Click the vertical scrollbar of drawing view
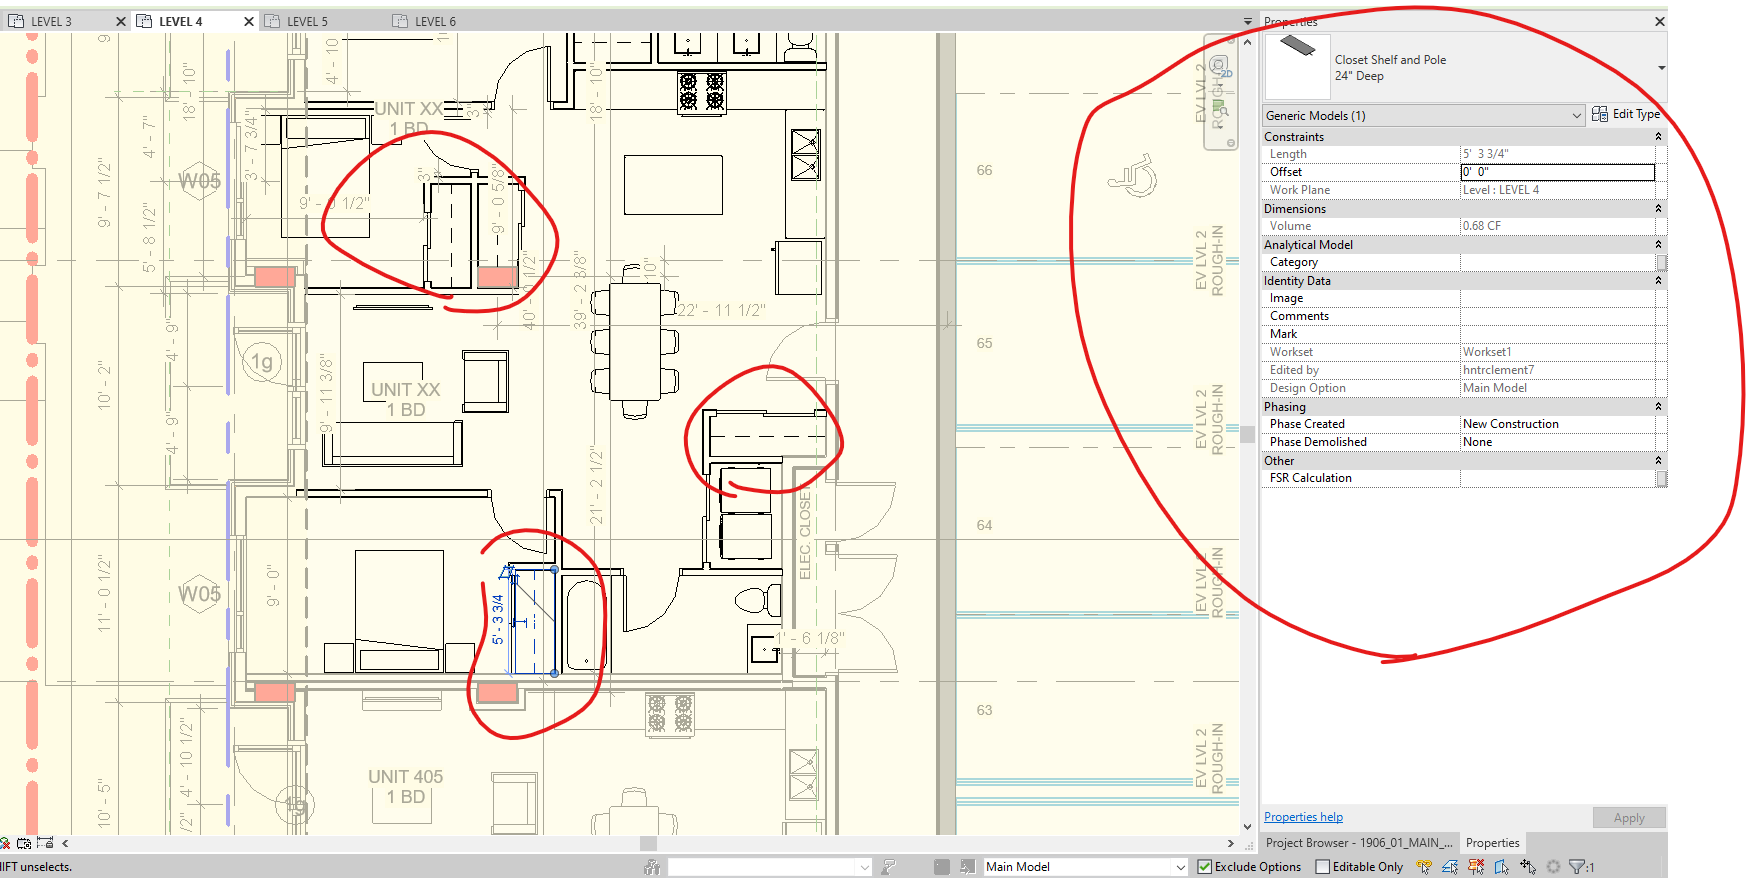This screenshot has width=1751, height=878. pyautogui.click(x=1247, y=434)
